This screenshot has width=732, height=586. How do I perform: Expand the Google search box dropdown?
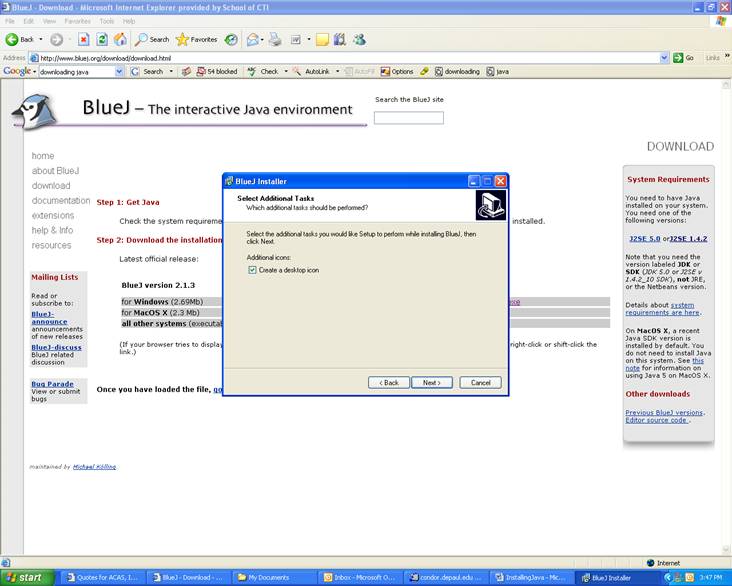119,71
